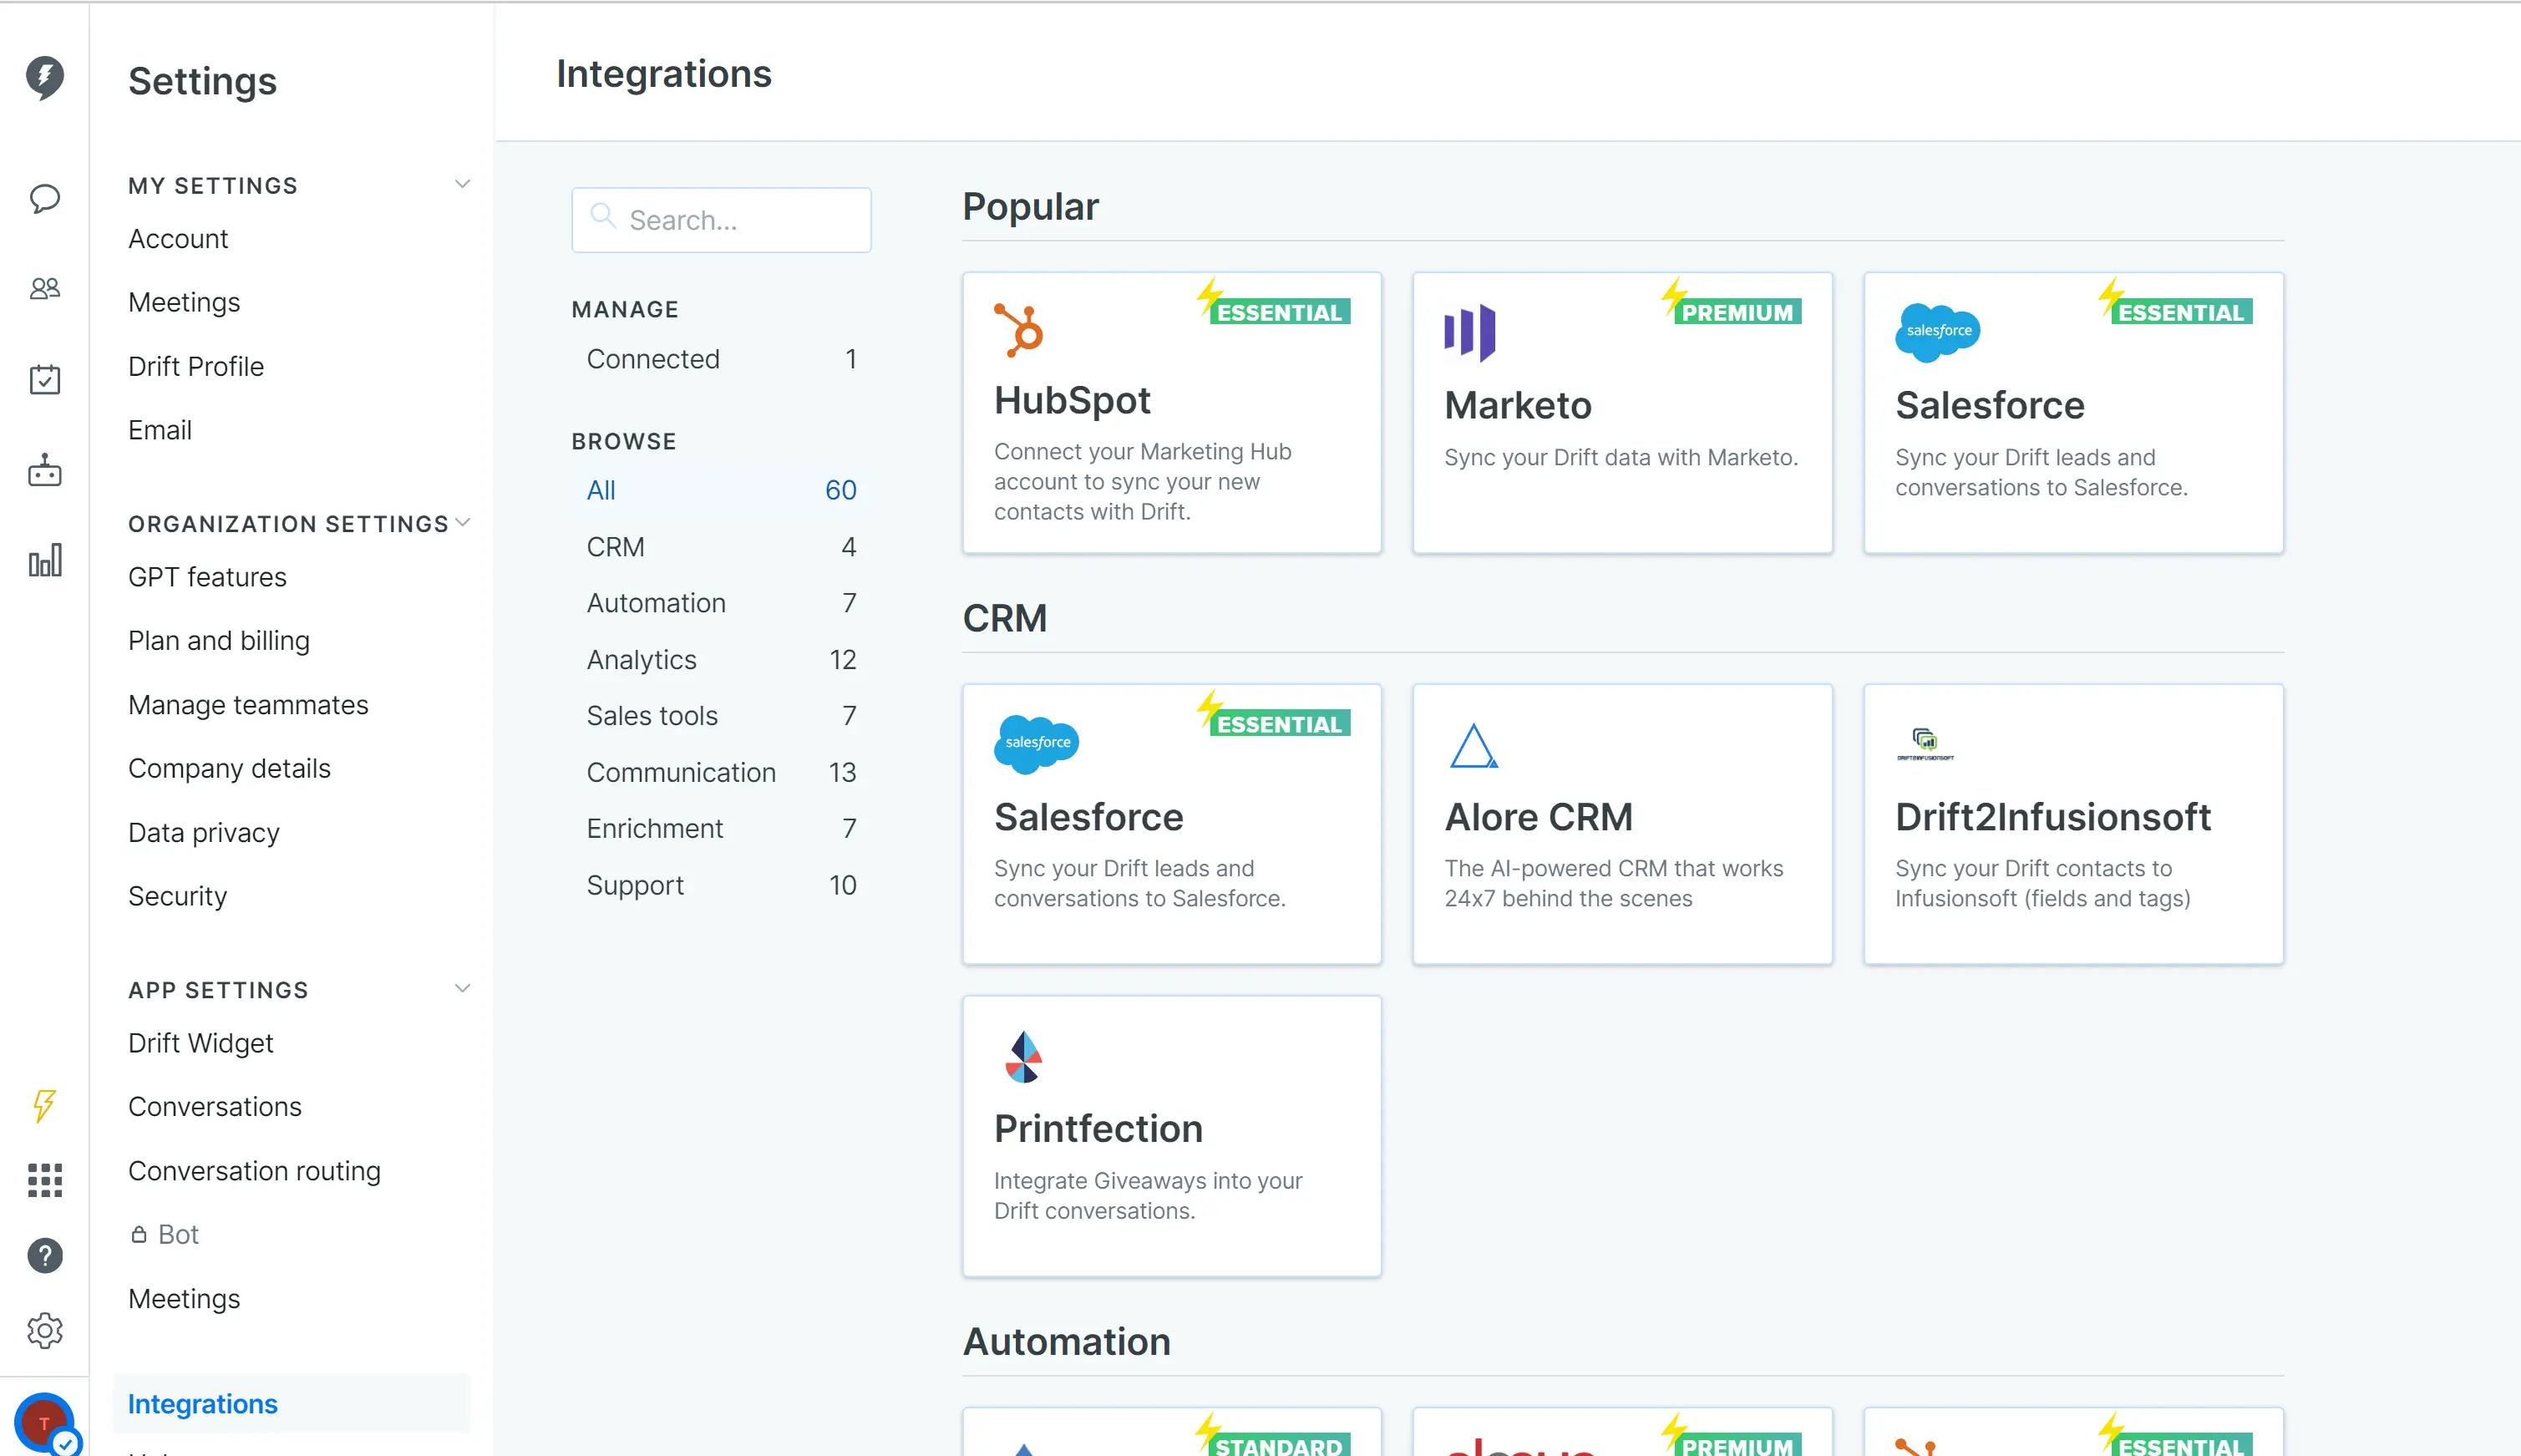Open the playbooks bot icon in the sidebar
Screen dimensions: 2521x1456
44,471
